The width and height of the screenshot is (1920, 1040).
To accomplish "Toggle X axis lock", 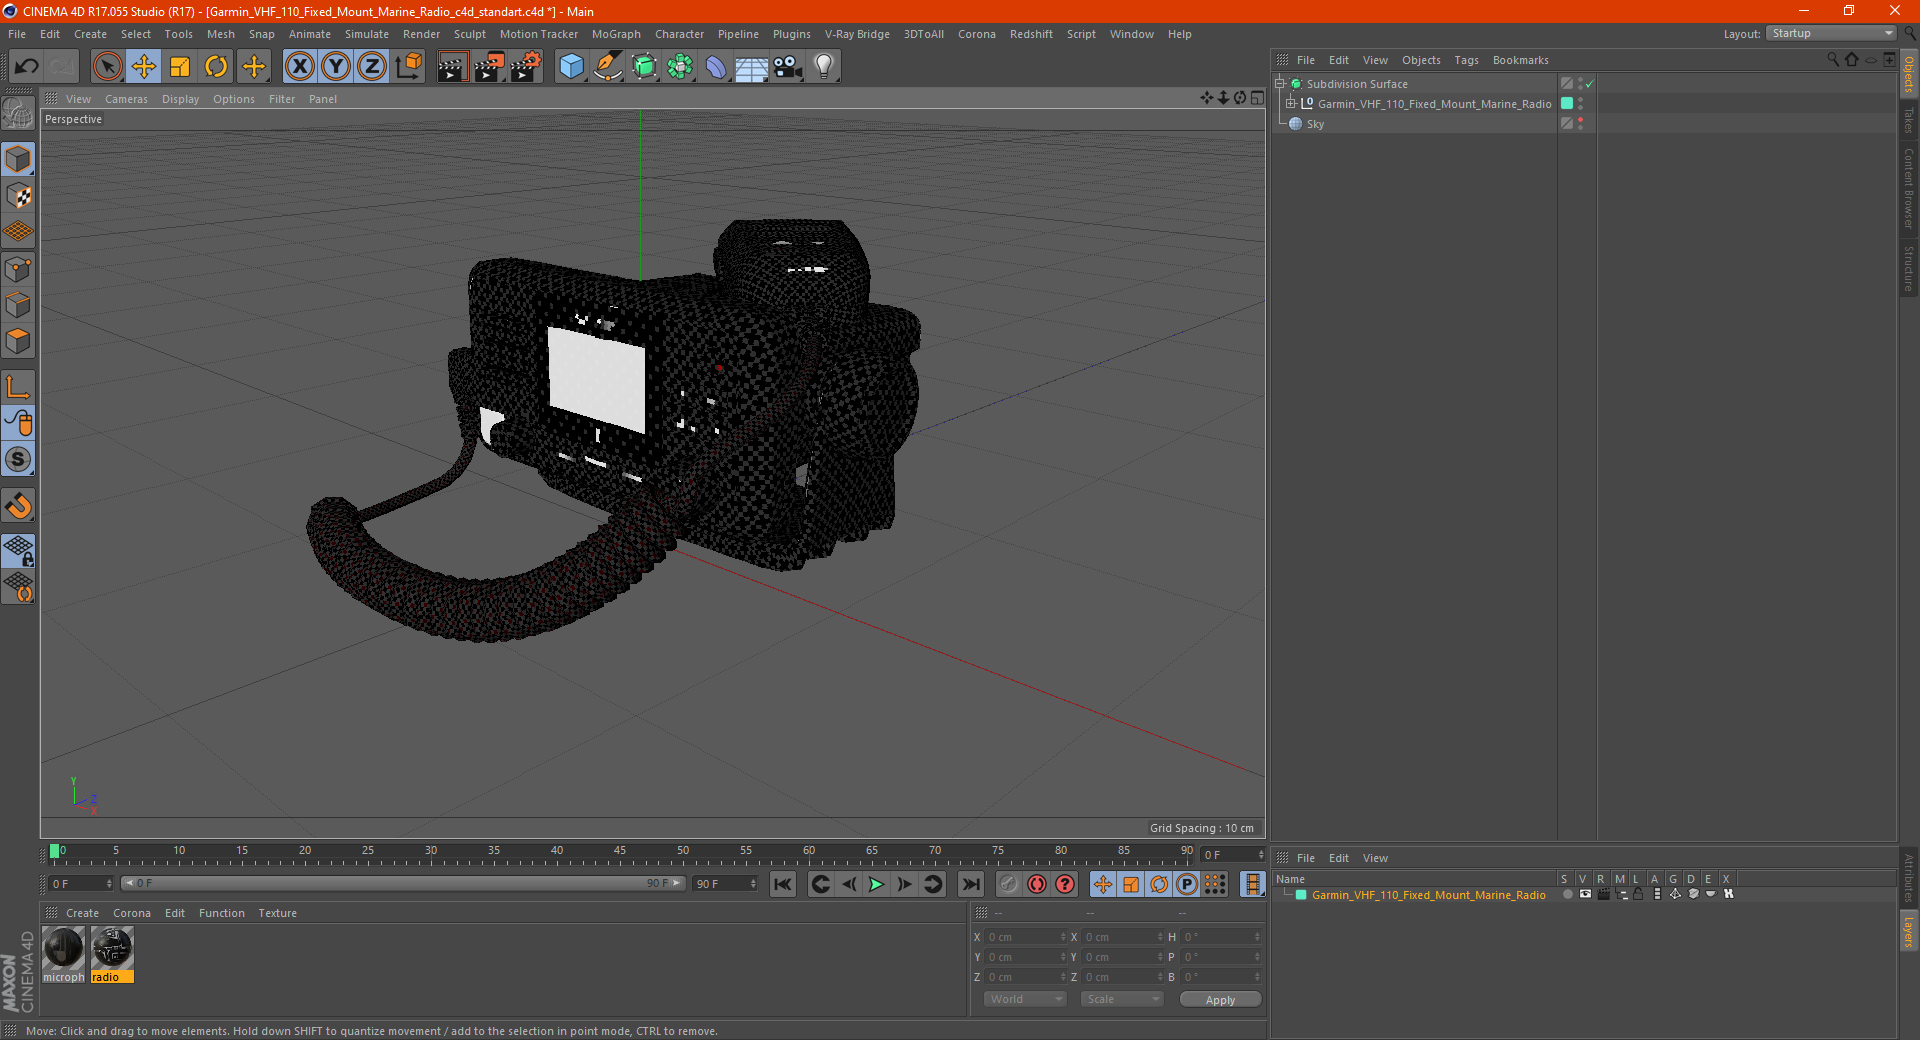I will 299,67.
